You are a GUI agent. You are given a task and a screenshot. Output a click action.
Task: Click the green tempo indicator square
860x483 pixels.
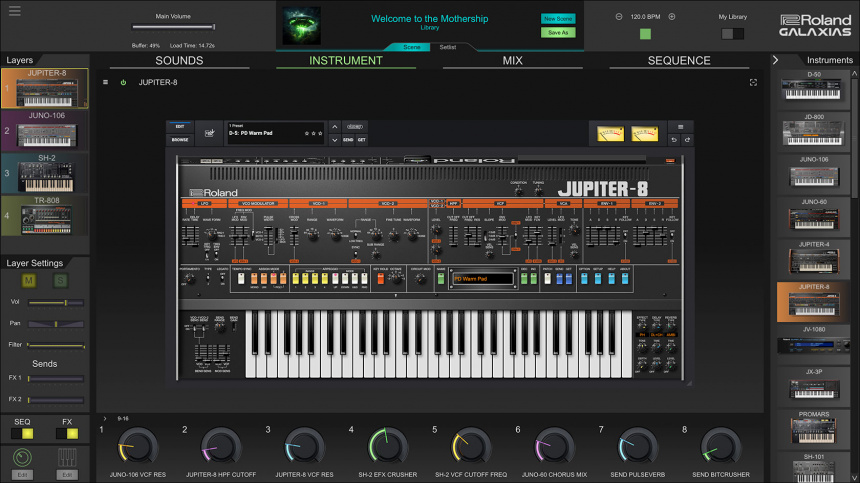(646, 34)
